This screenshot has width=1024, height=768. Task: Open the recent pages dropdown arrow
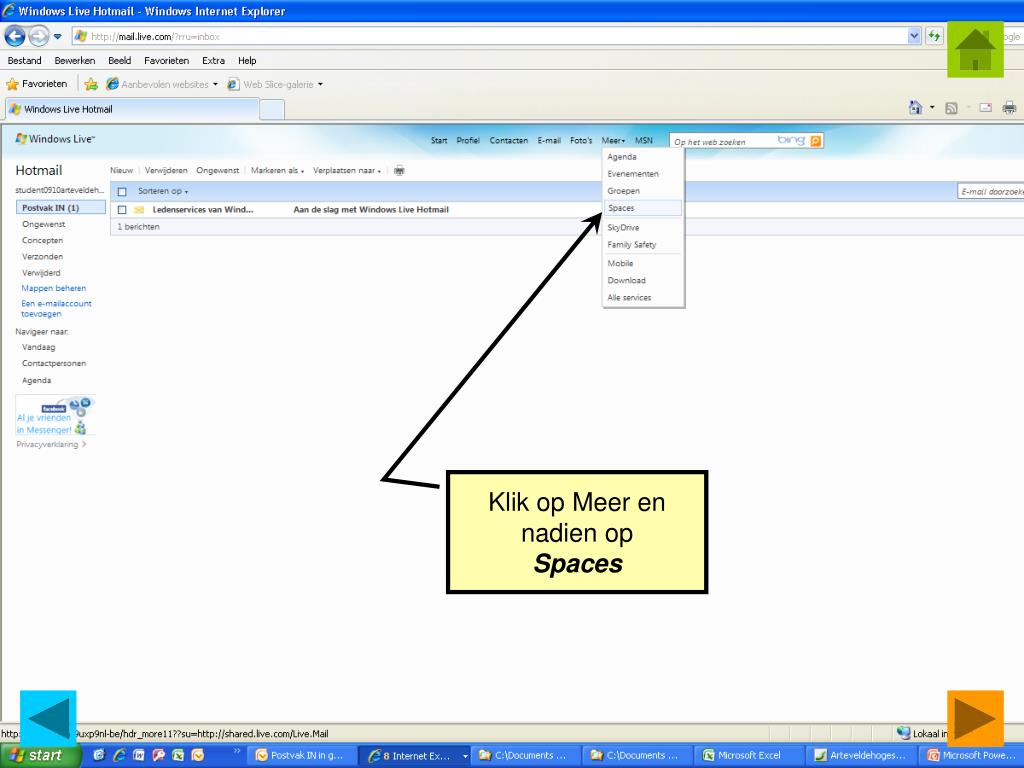coord(57,37)
